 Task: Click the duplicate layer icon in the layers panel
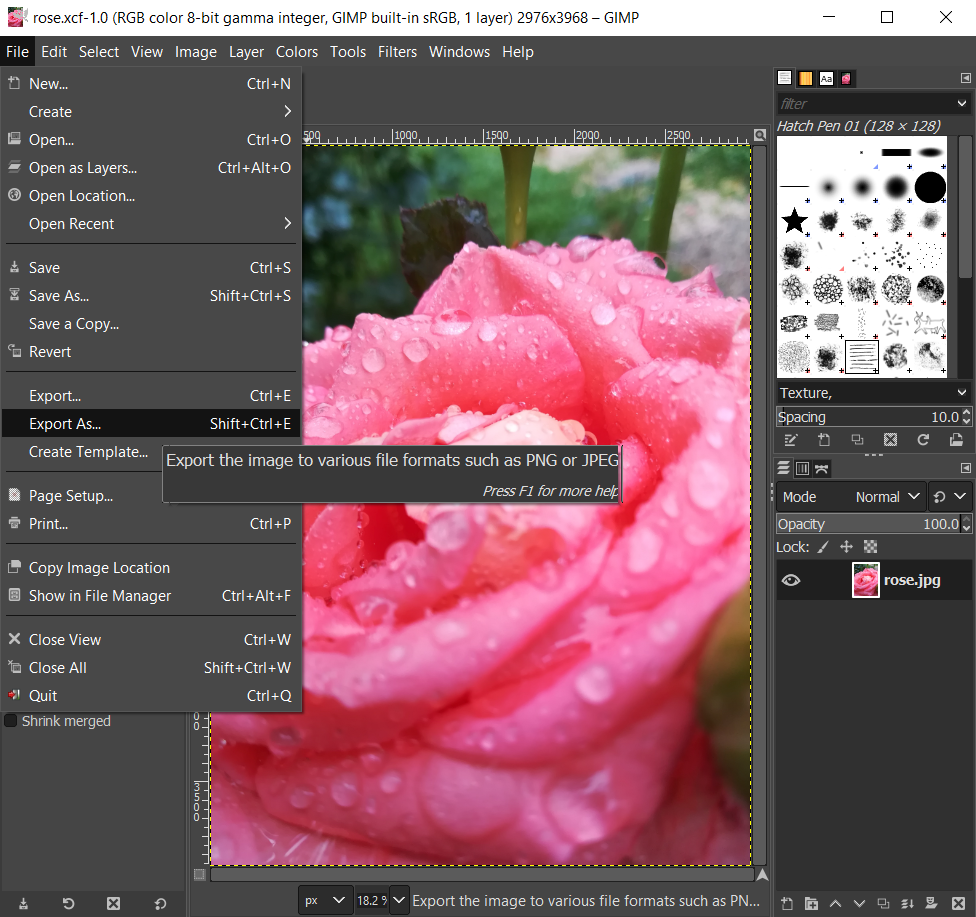(x=884, y=903)
